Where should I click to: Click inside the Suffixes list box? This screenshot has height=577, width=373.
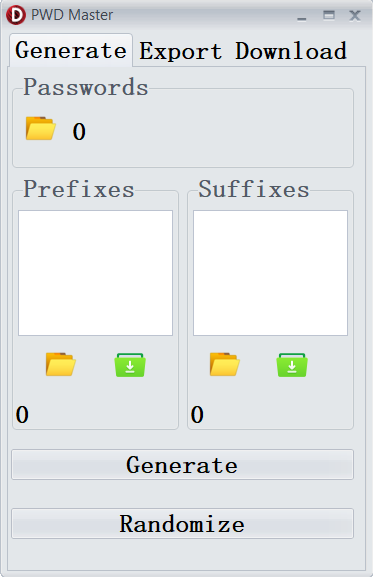[x=270, y=273]
